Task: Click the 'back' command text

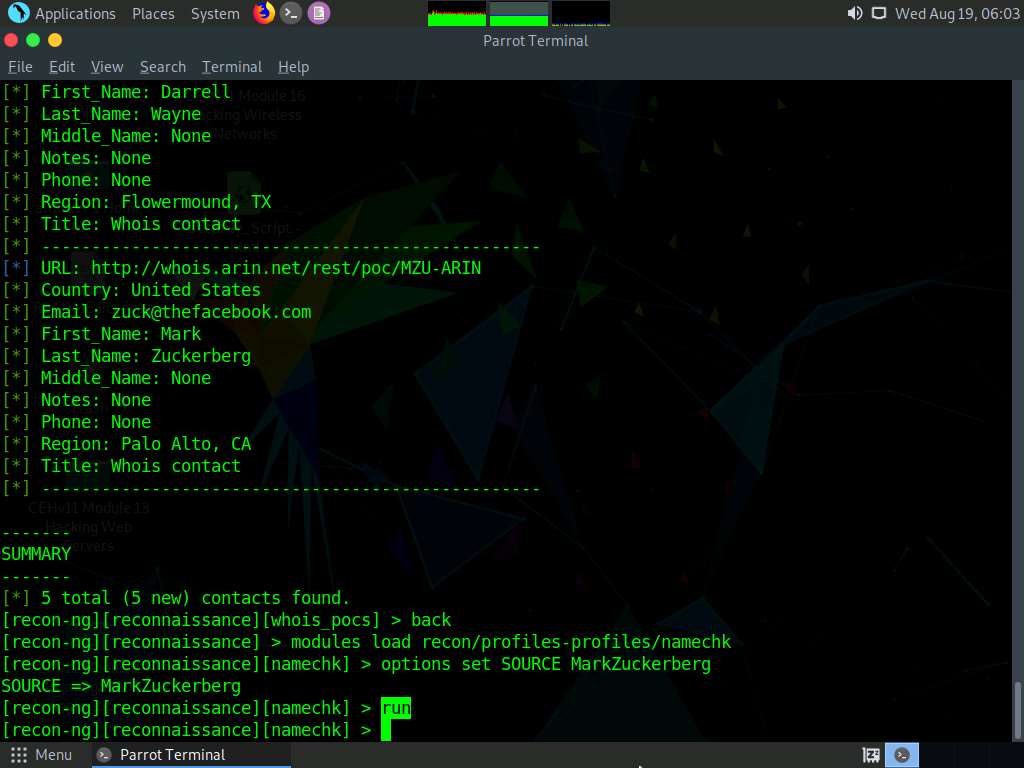Action: tap(431, 620)
